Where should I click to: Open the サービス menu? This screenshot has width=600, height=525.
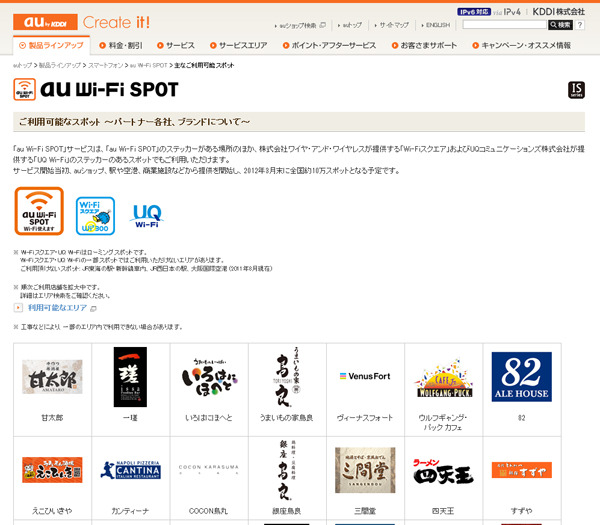coord(176,46)
